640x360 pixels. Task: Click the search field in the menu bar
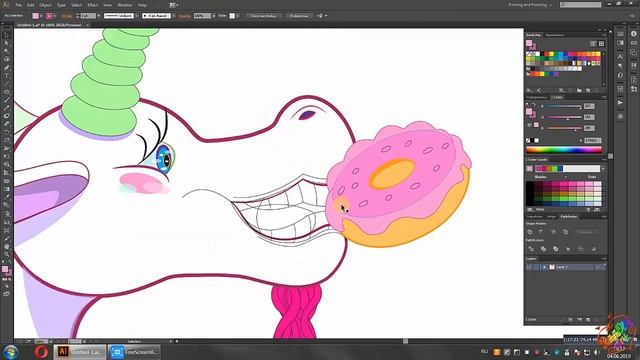click(580, 5)
